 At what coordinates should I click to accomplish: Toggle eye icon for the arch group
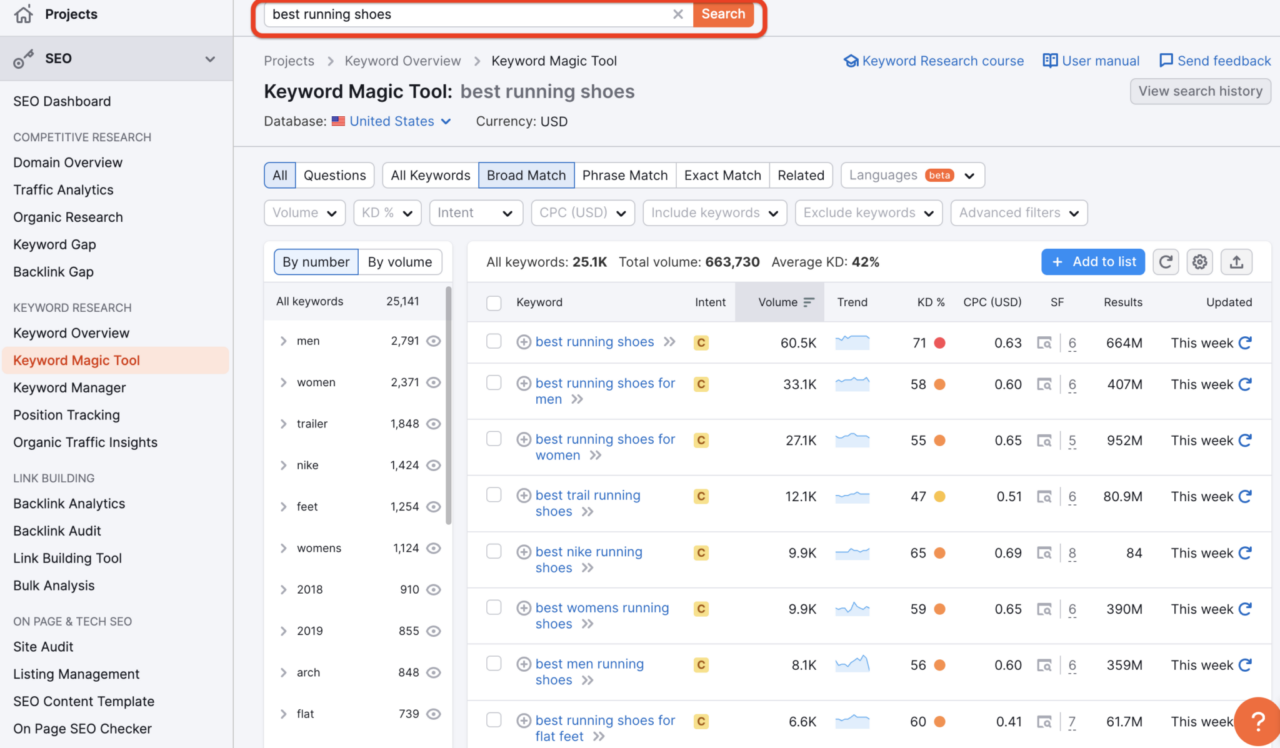pos(433,673)
